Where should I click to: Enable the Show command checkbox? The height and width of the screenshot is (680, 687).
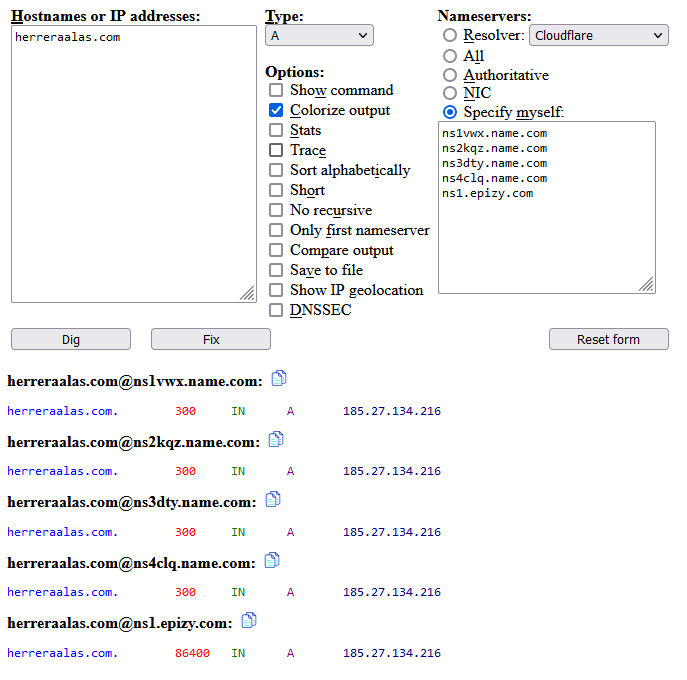[276, 90]
